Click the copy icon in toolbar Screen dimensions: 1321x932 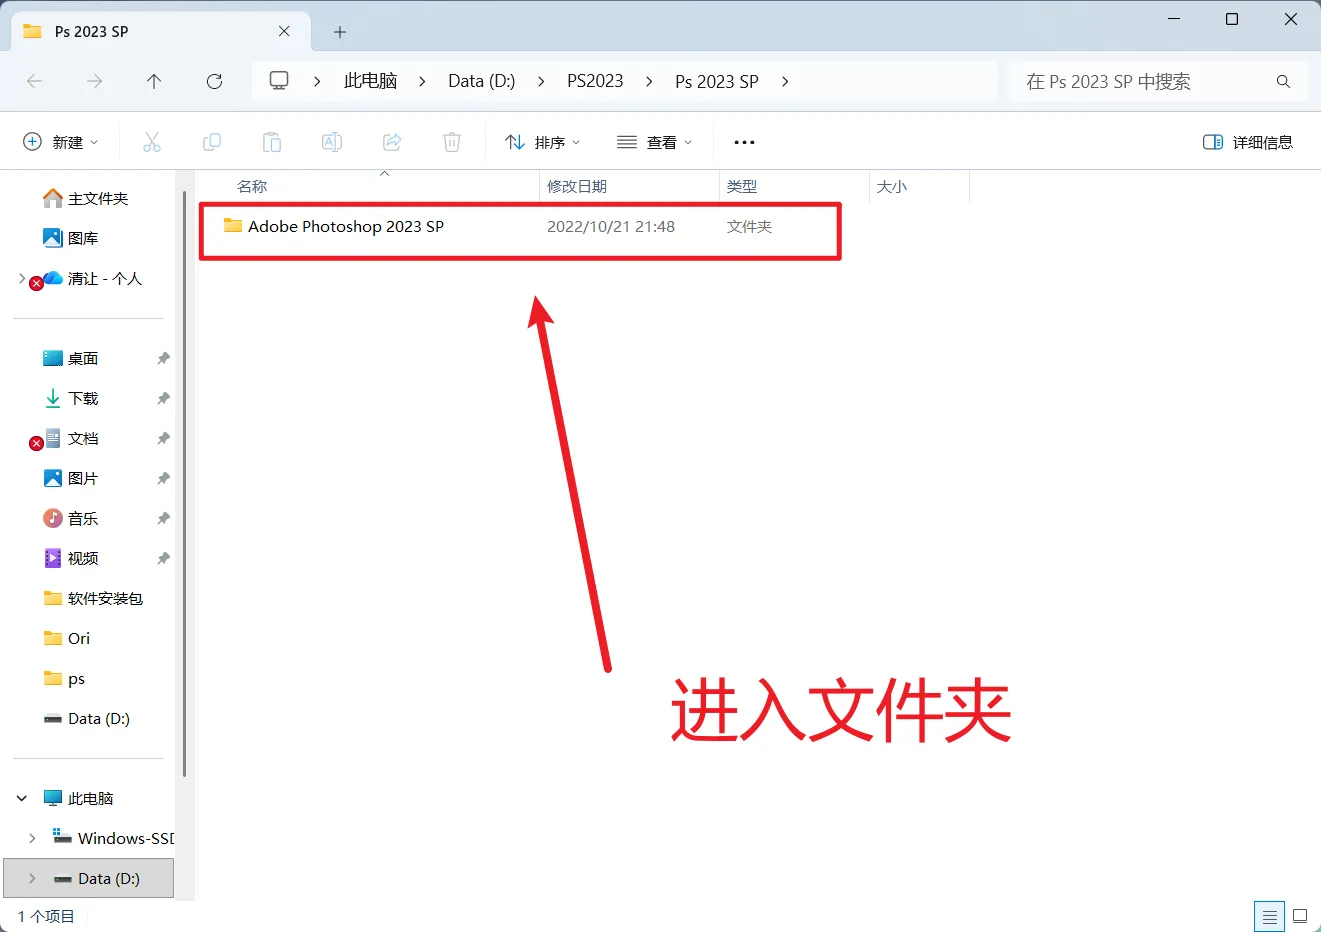click(x=212, y=142)
